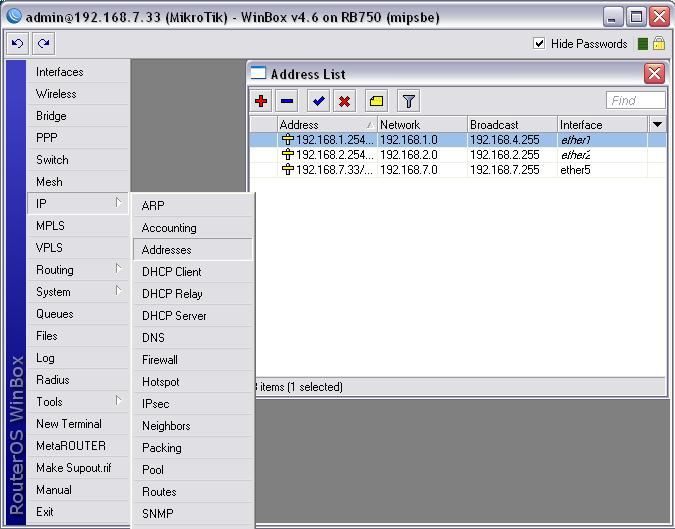Image resolution: width=675 pixels, height=529 pixels.
Task: Open Hotspot from IP submenu
Action: click(193, 381)
